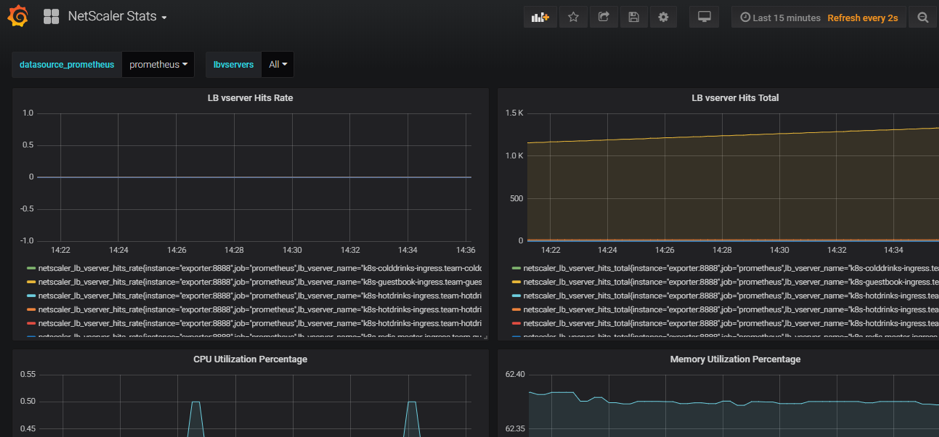Screen dimensions: 939x437
Task: Click green color line of colddrinks Hits Total legend
Action: click(x=516, y=268)
